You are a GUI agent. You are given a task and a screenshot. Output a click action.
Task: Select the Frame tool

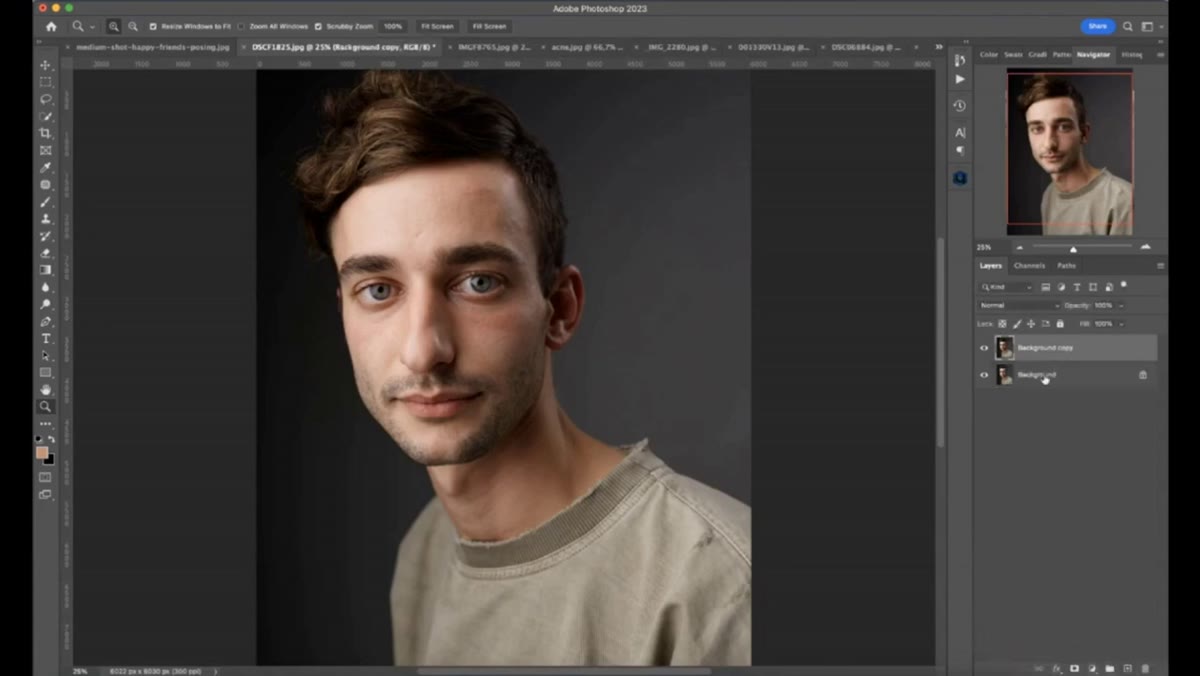tap(45, 150)
